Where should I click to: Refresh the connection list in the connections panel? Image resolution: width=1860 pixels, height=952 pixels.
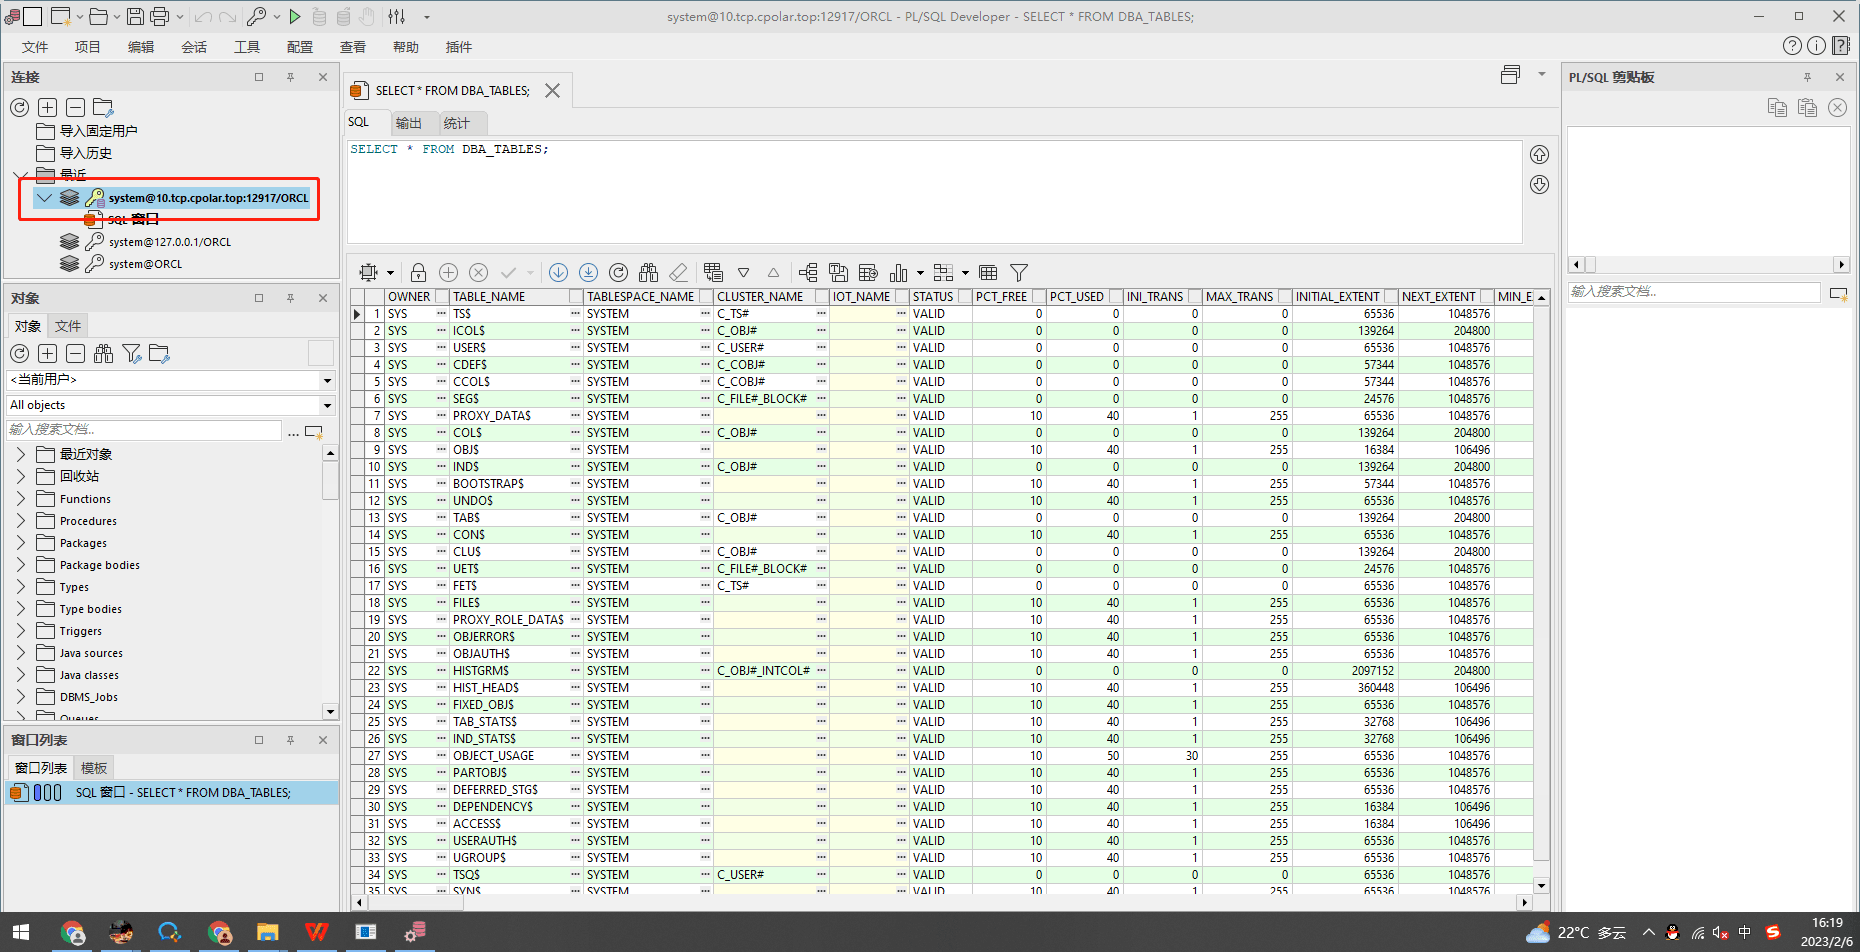(19, 107)
